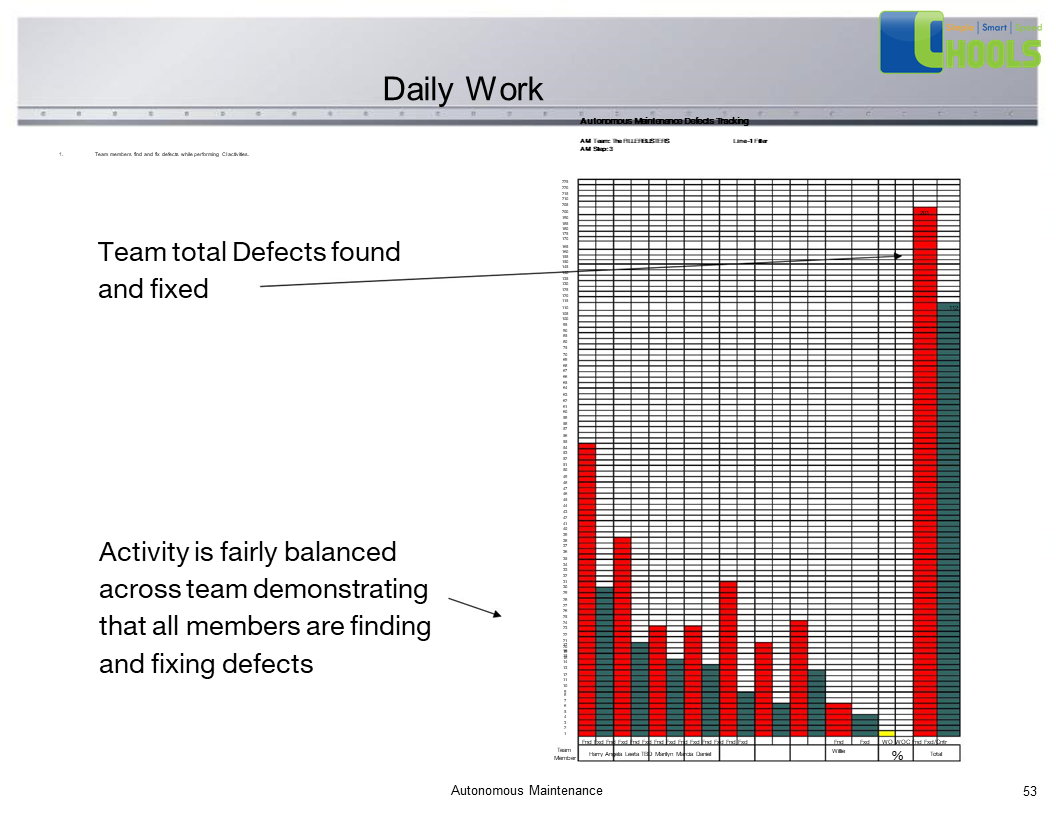
Task: Click the 'Autonomous Maintenance' footer text
Action: tap(527, 791)
